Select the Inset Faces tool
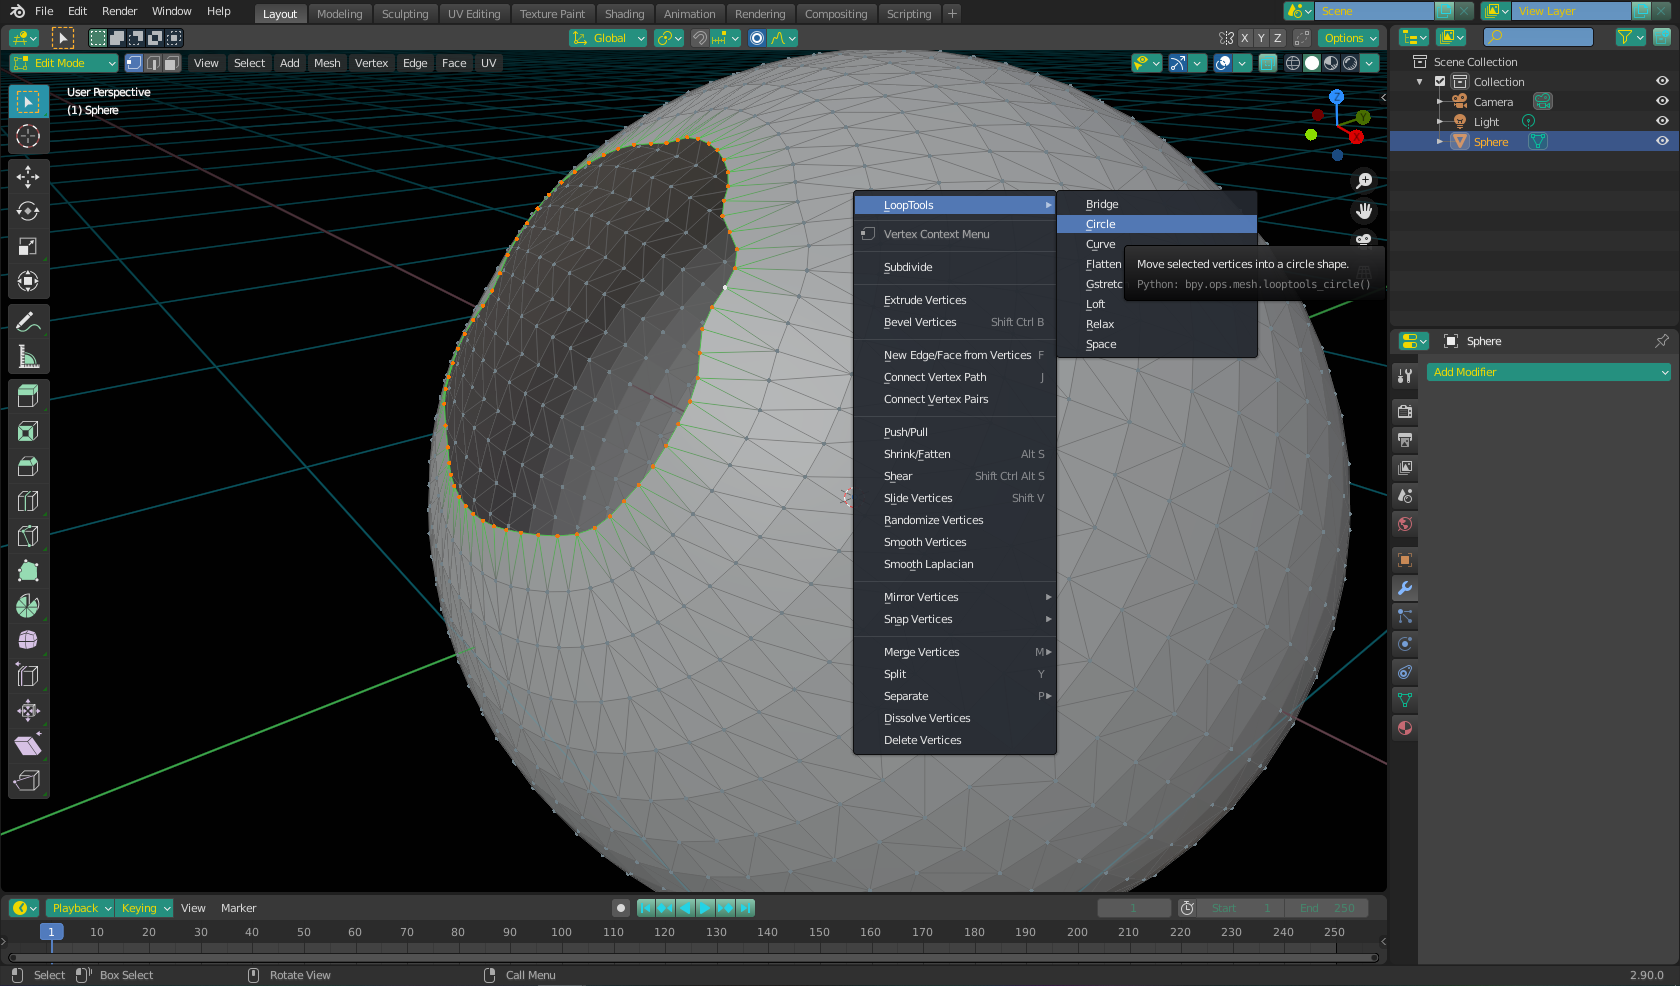The width and height of the screenshot is (1680, 986). point(28,431)
